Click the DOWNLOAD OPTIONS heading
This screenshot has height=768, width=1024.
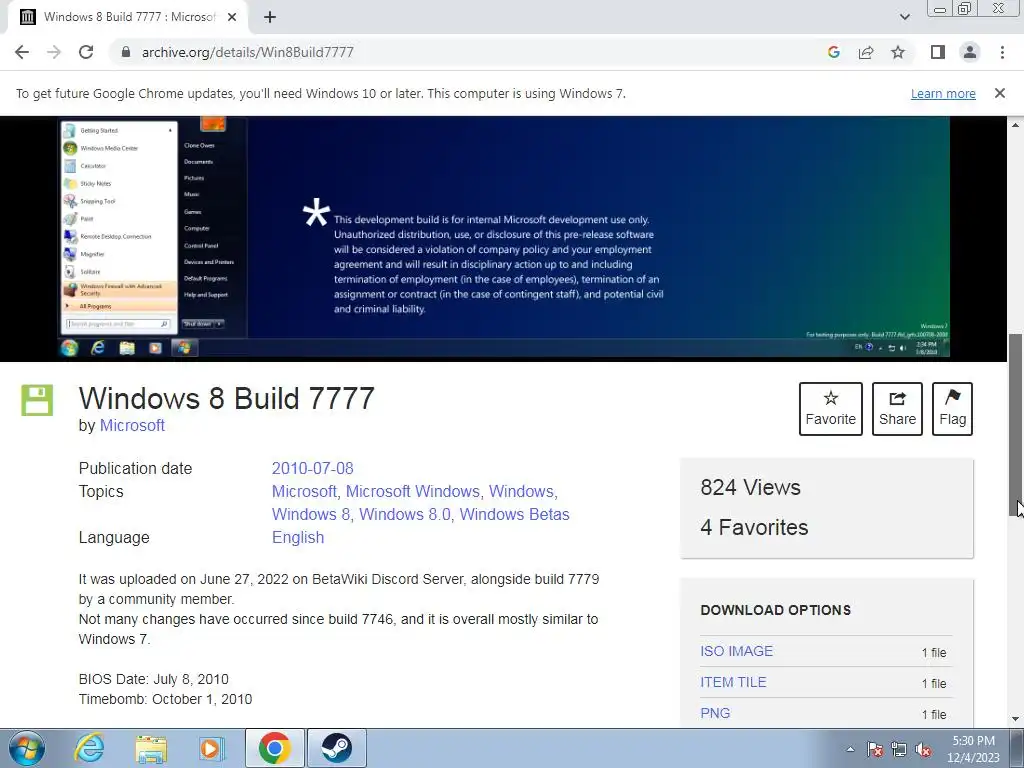click(x=775, y=610)
